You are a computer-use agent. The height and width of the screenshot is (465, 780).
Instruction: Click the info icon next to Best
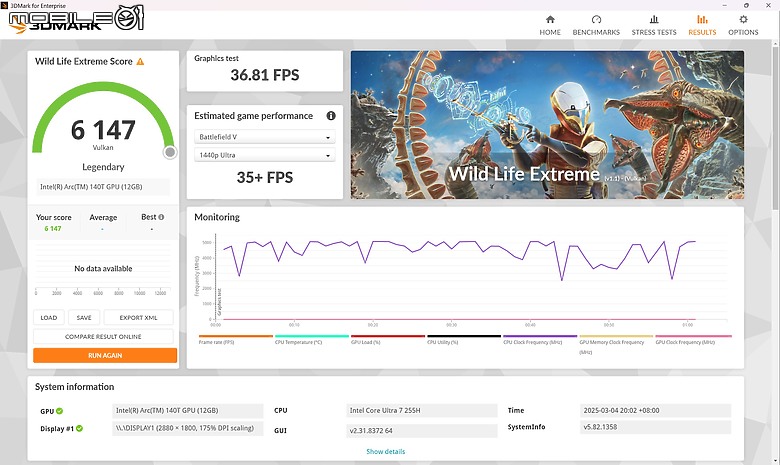pos(161,217)
